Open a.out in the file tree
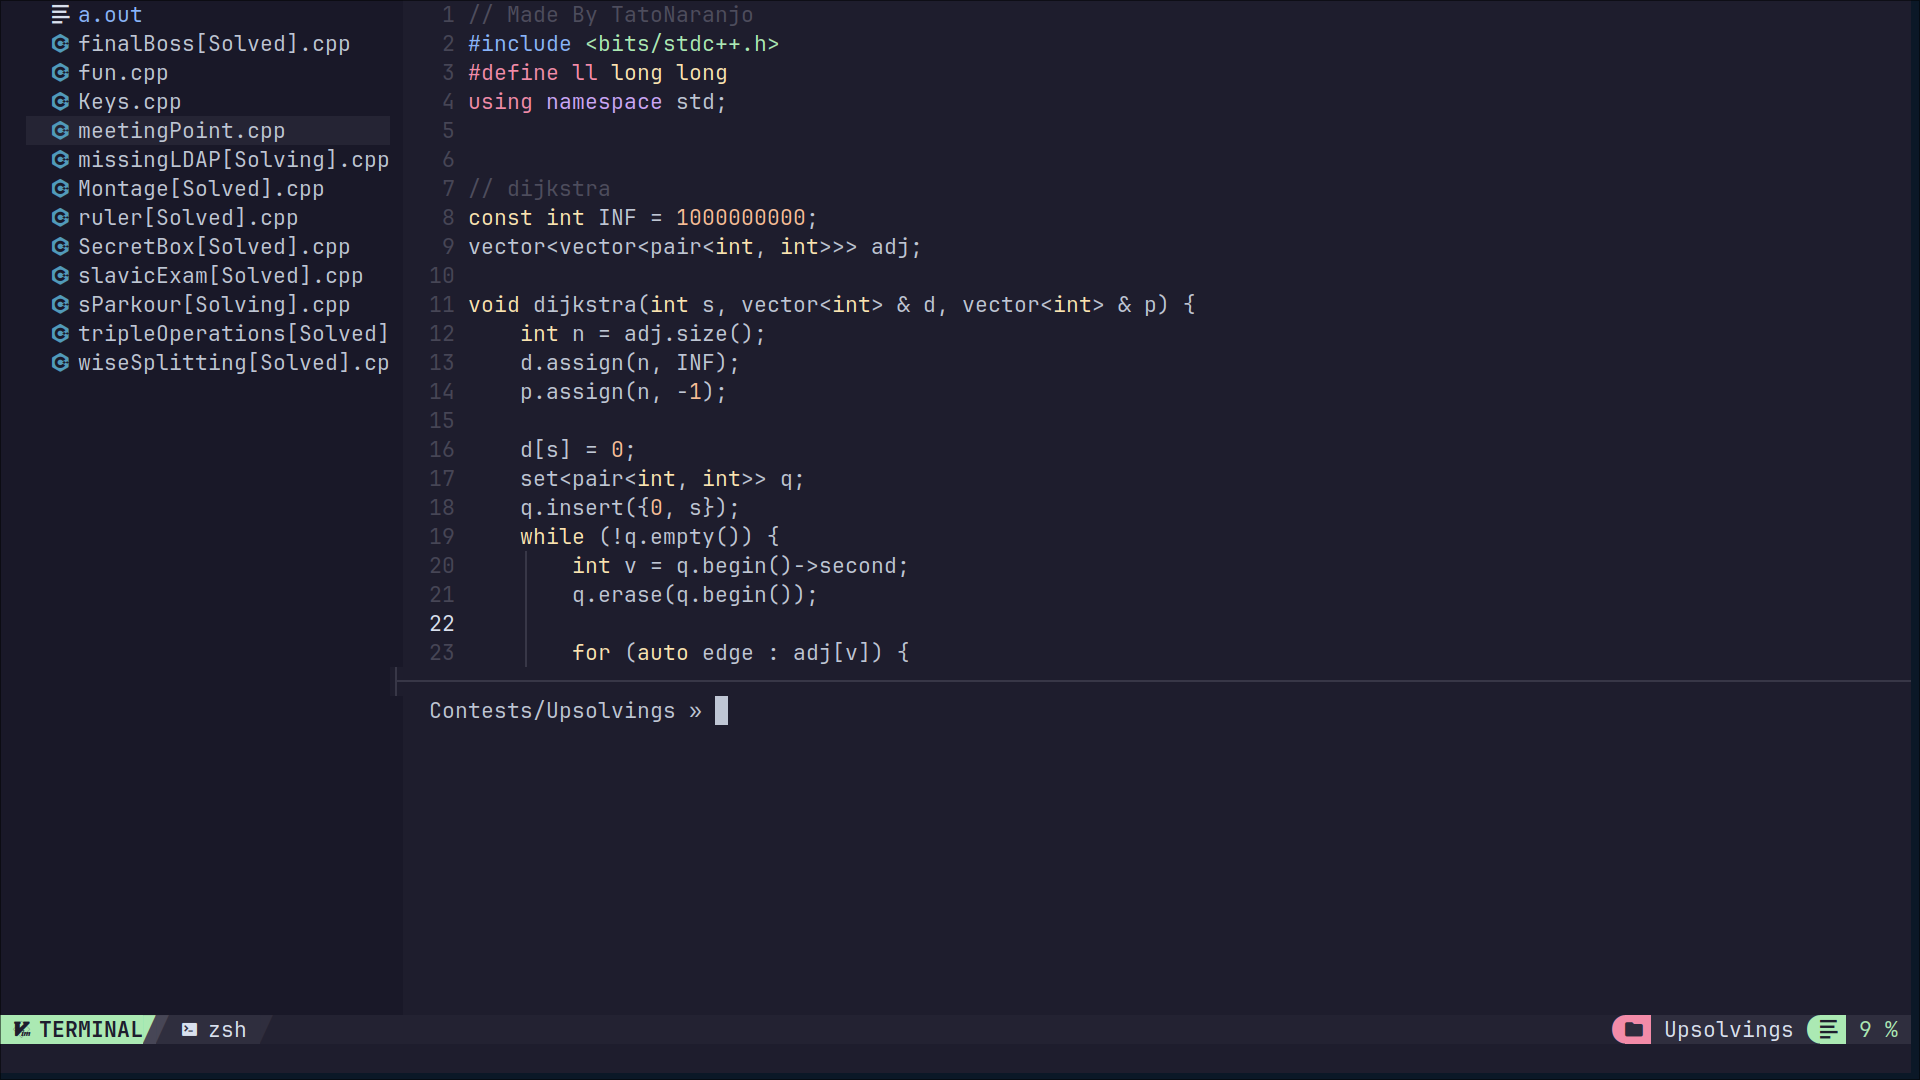1920x1080 pixels. 110,15
